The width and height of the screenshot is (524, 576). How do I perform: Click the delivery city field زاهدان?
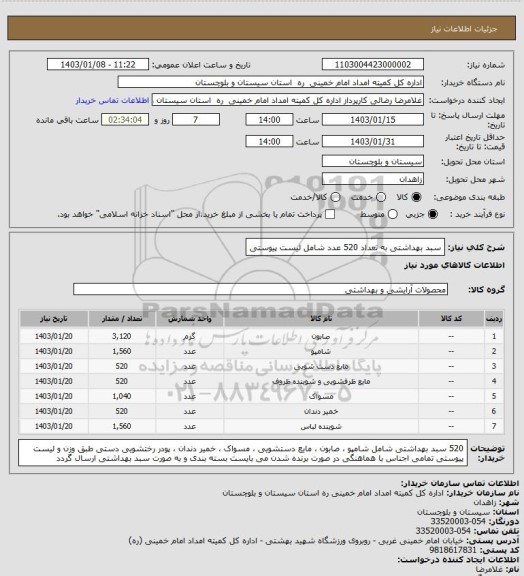click(373, 179)
